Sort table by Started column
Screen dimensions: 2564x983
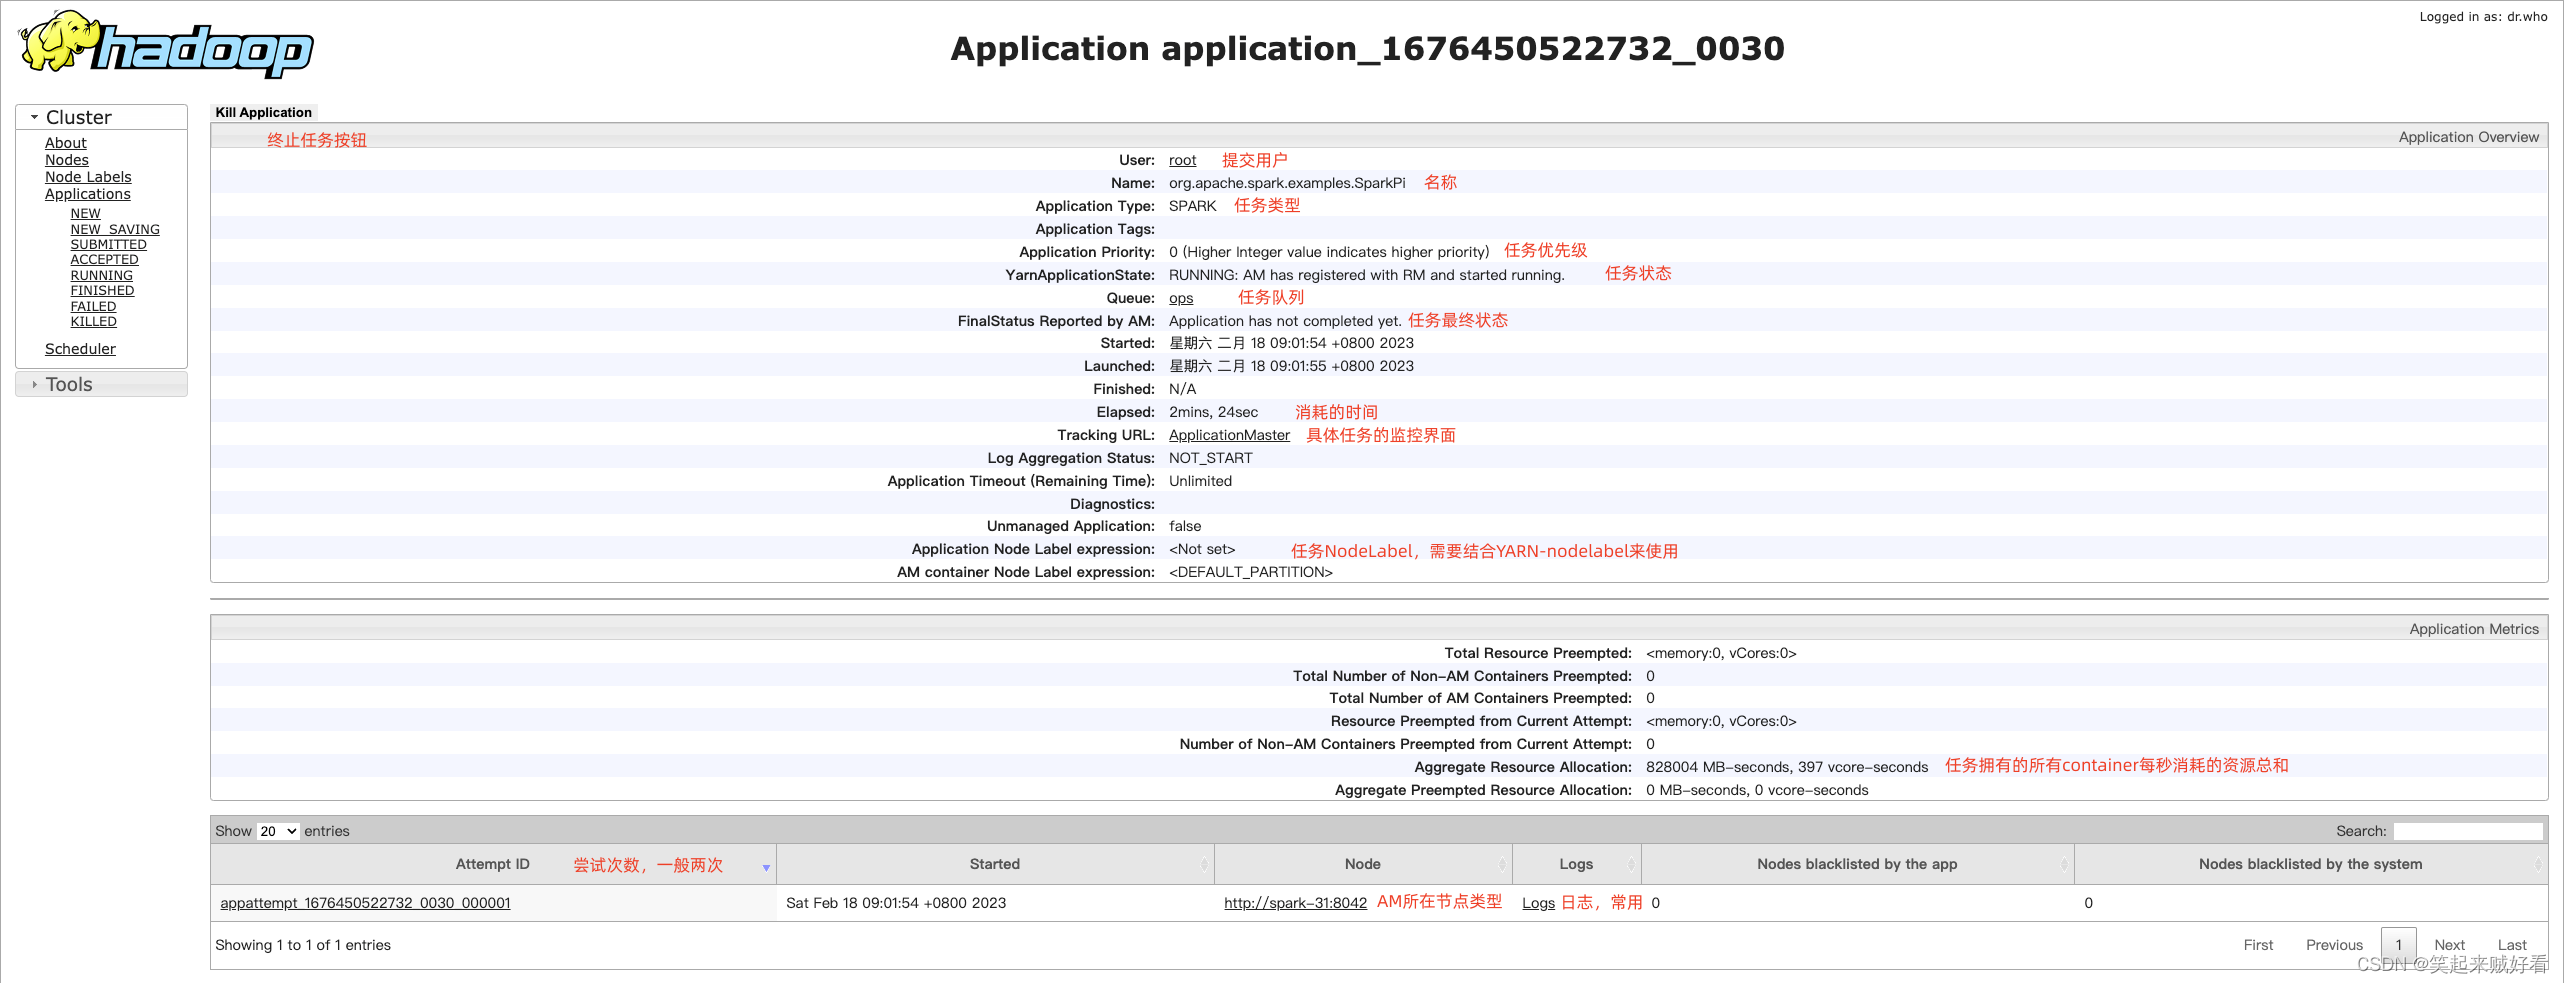pyautogui.click(x=995, y=864)
